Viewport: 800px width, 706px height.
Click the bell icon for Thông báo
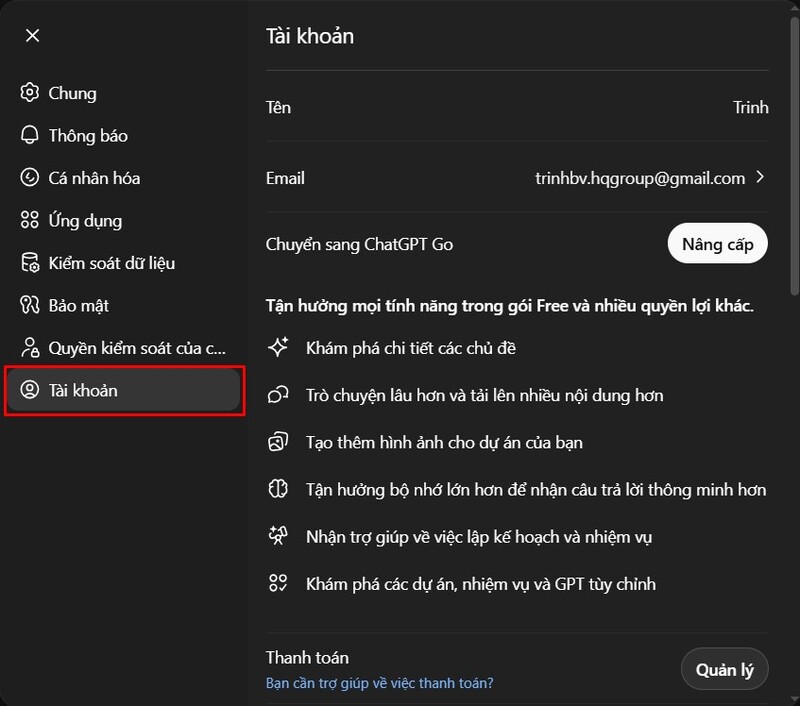[30, 135]
